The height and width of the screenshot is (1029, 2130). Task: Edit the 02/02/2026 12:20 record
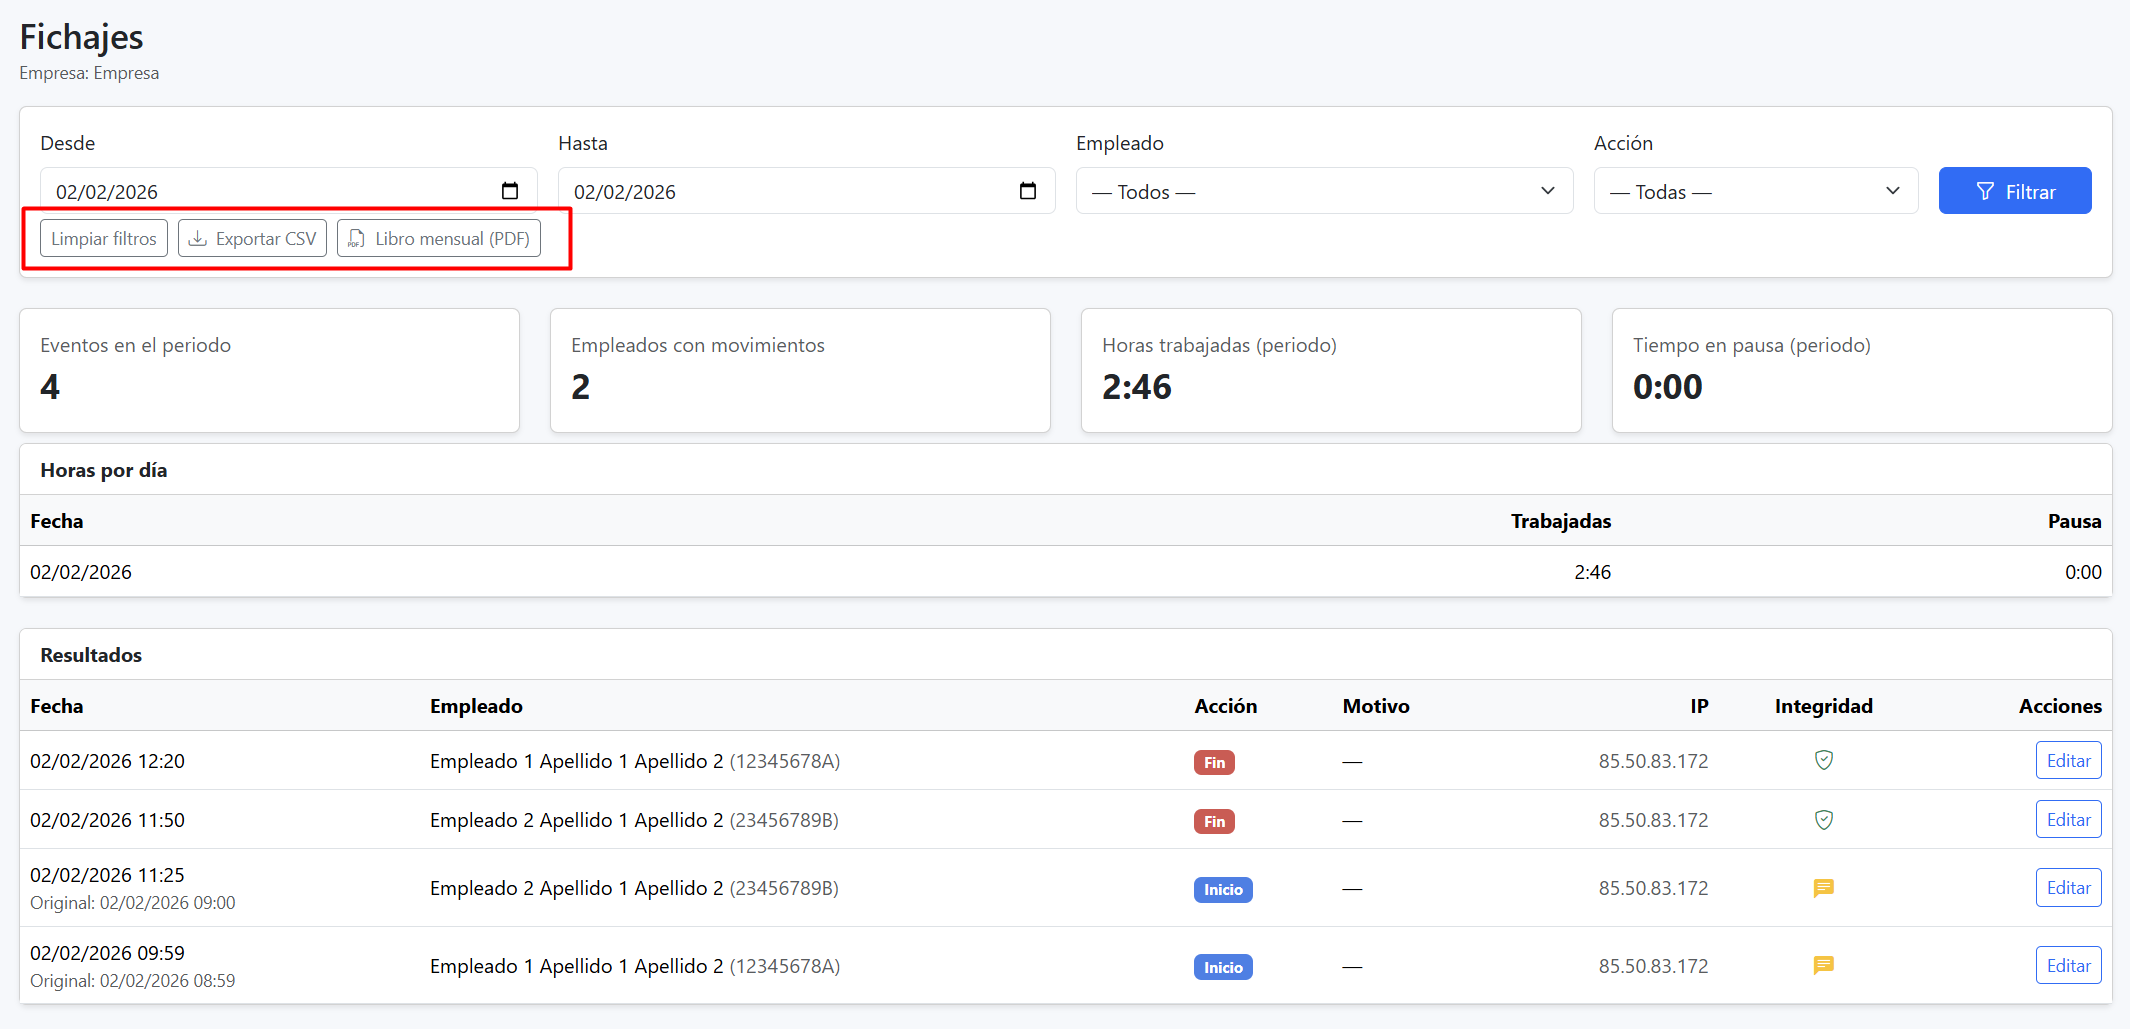click(2067, 761)
